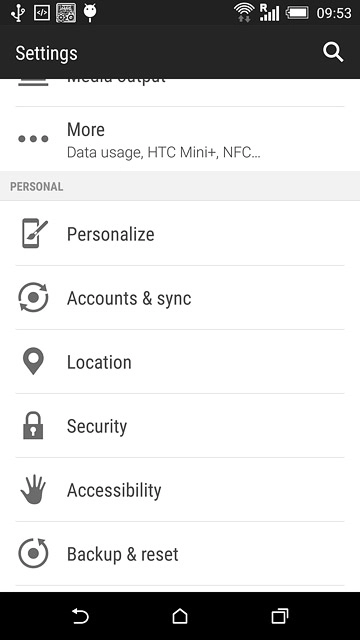Image resolution: width=360 pixels, height=640 pixels.
Task: Choose Backup & reset
Action: [x=180, y=554]
